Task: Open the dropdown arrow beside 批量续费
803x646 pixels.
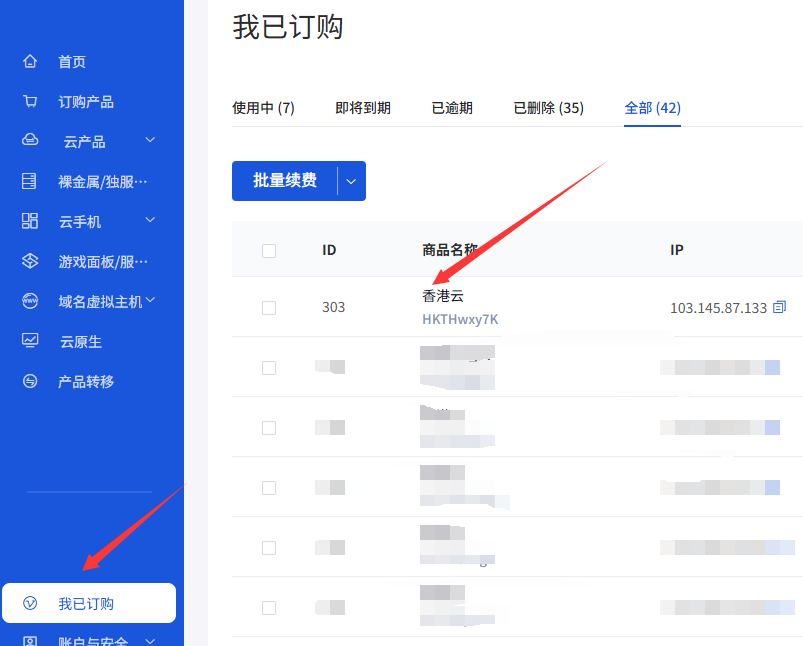Action: click(351, 181)
